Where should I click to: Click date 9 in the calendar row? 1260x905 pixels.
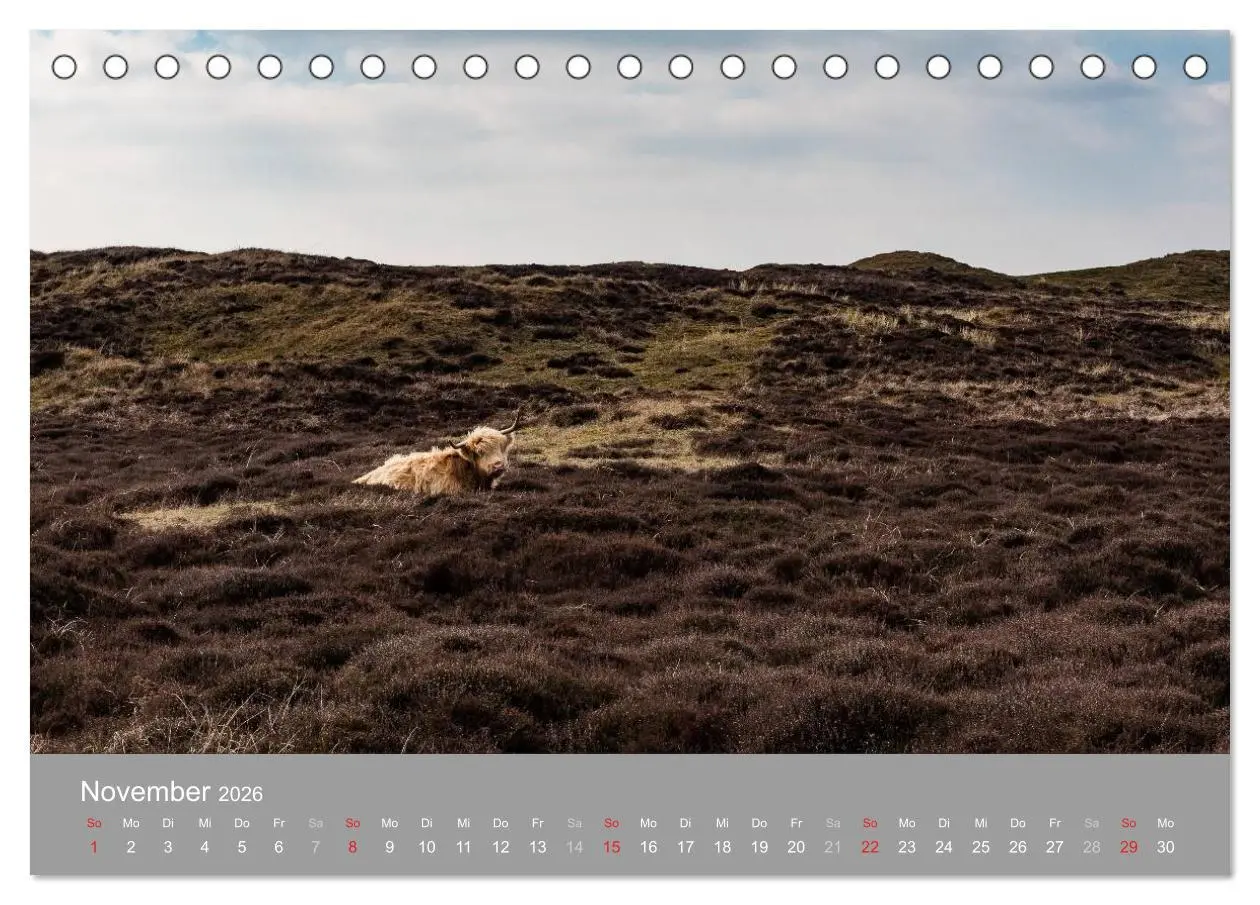(390, 847)
